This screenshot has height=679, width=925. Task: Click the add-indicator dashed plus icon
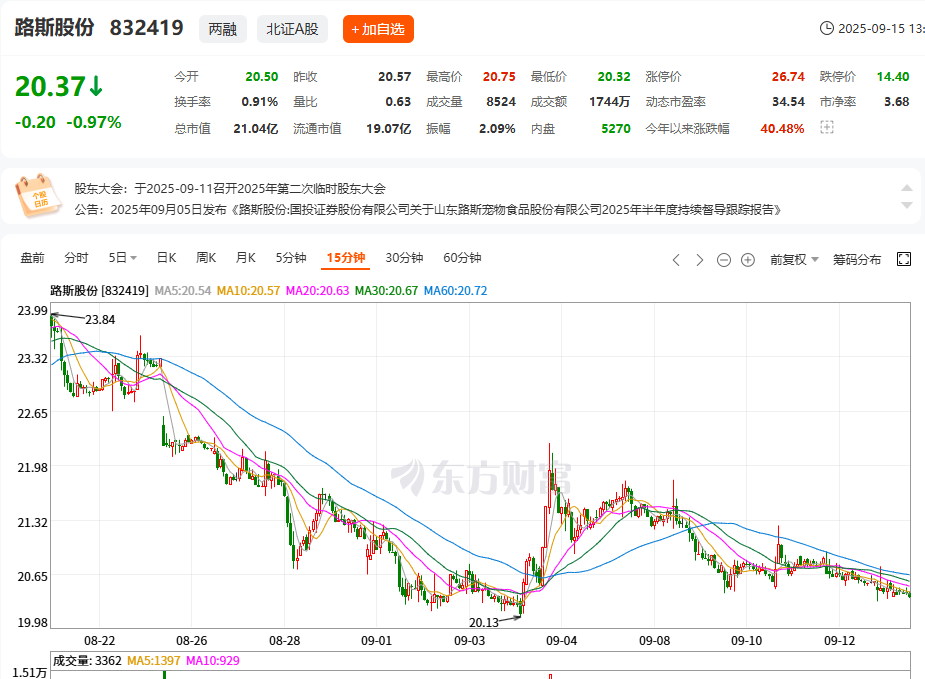point(827,127)
